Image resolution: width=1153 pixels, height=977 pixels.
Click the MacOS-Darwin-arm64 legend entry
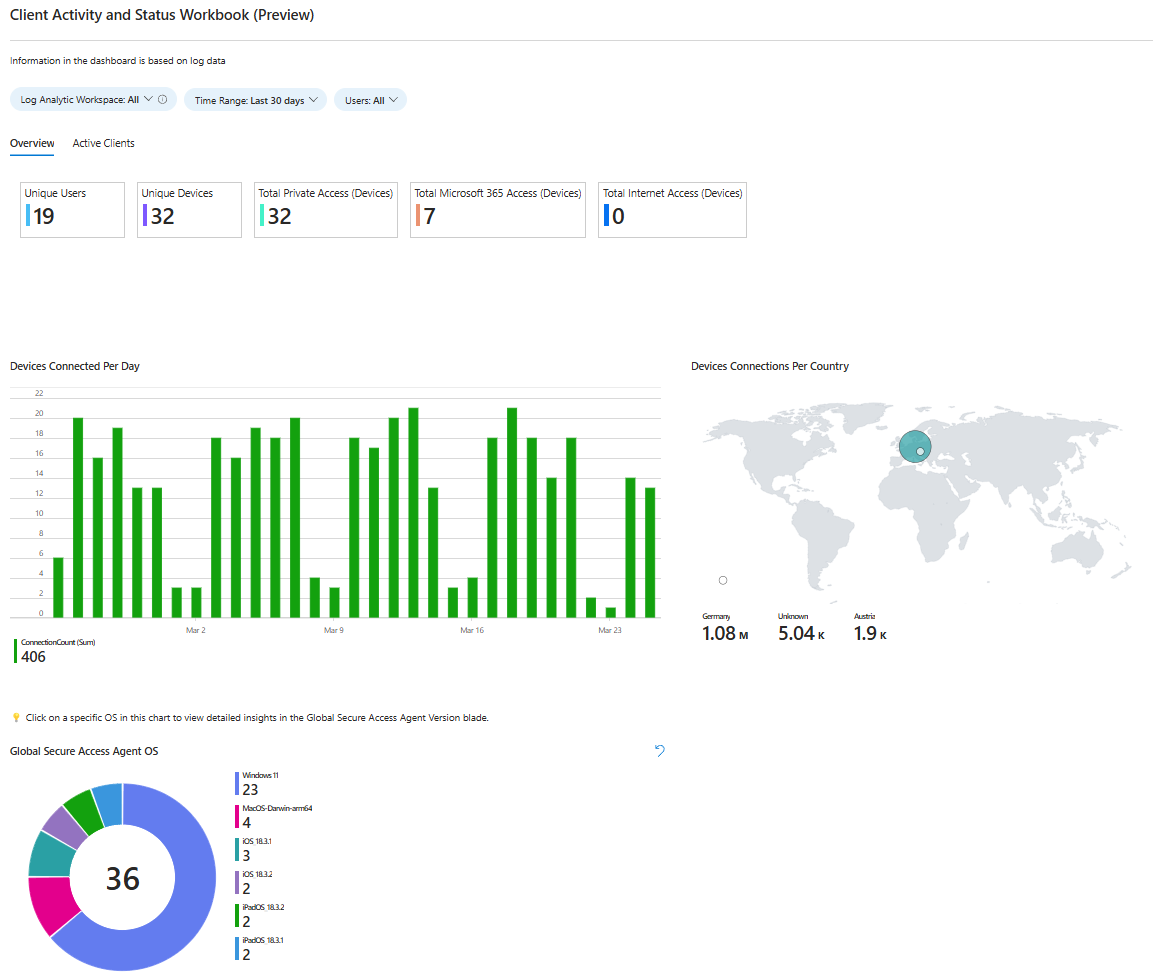[276, 812]
